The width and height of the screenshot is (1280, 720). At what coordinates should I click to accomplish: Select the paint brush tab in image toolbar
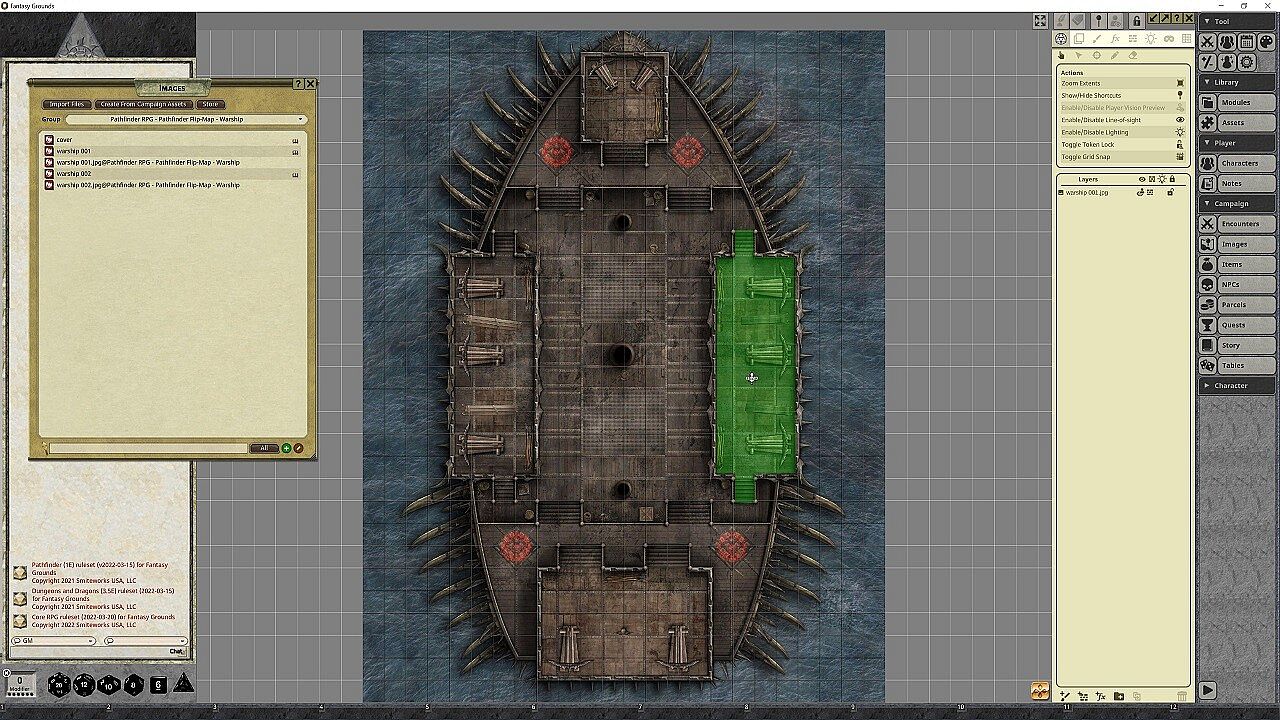(x=1097, y=39)
